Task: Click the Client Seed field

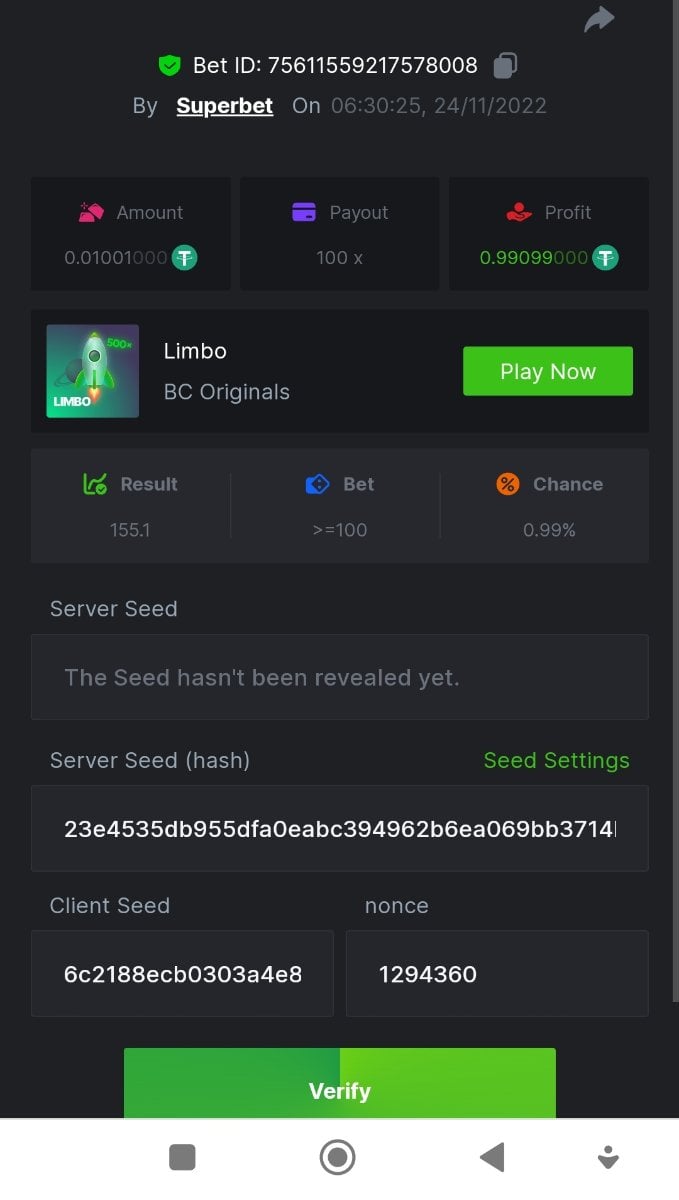Action: 182,973
